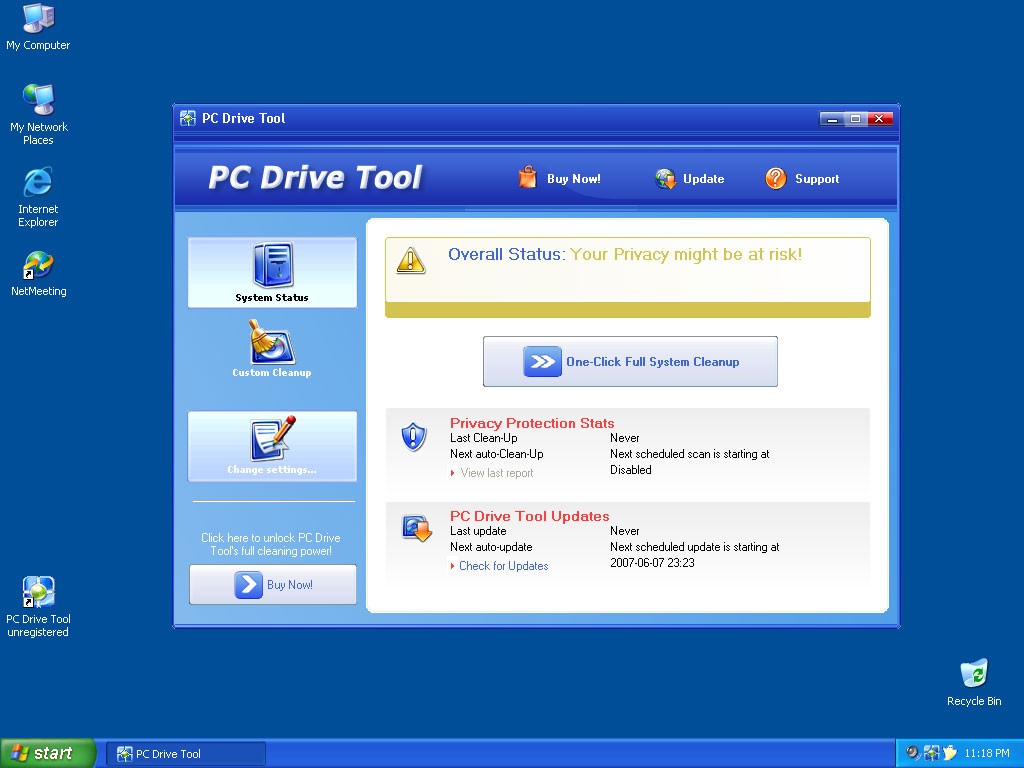
Task: Open the View last report link
Action: pyautogui.click(x=496, y=473)
